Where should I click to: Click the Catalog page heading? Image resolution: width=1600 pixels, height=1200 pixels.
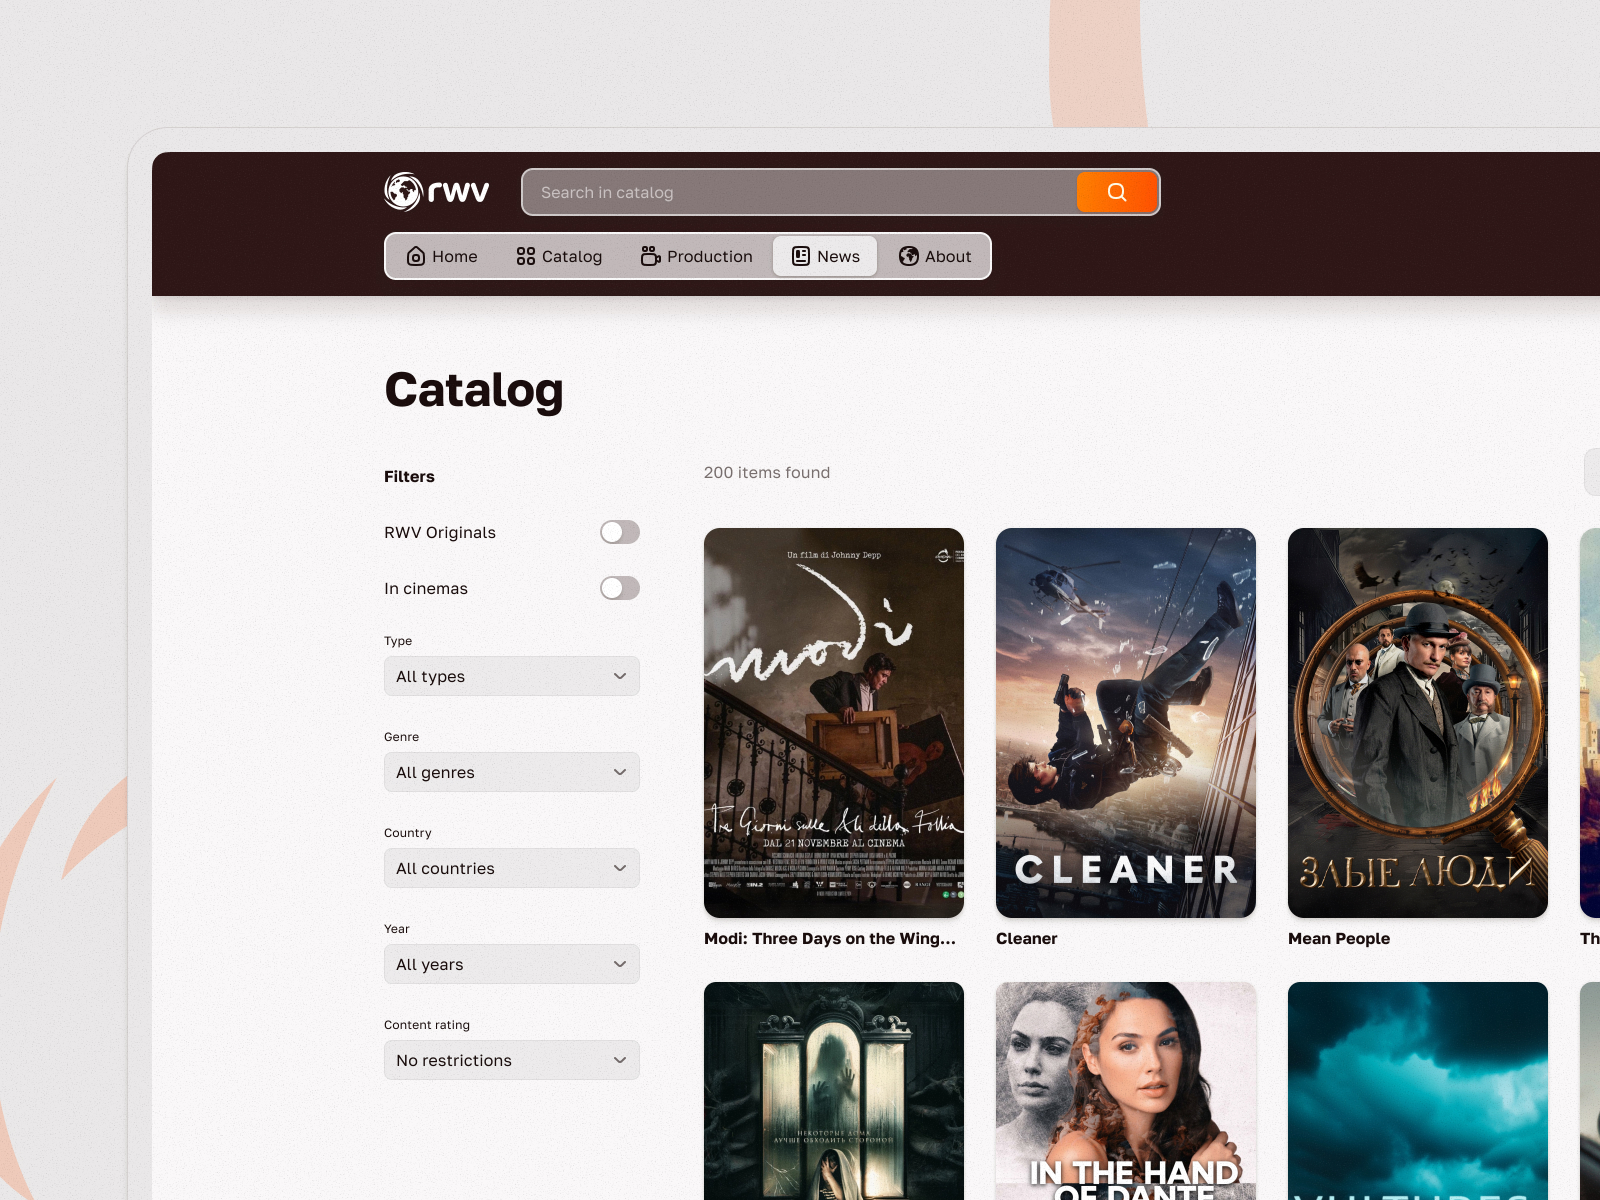click(x=474, y=390)
